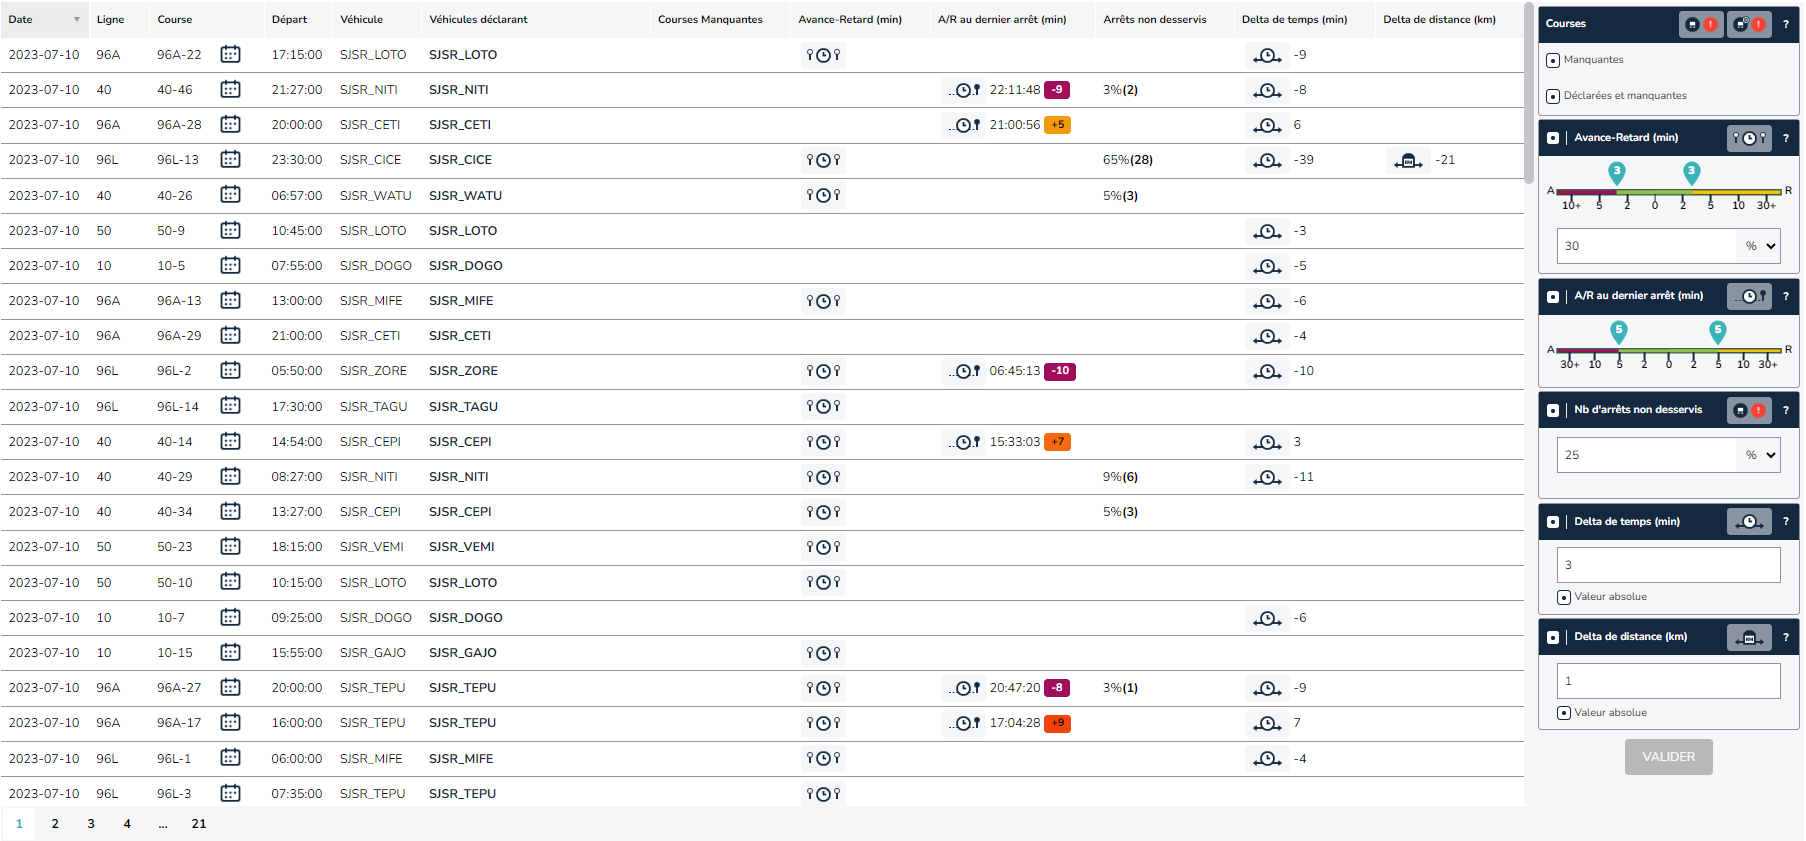
Task: Open calendar icon for course 10-15
Action: click(x=230, y=652)
